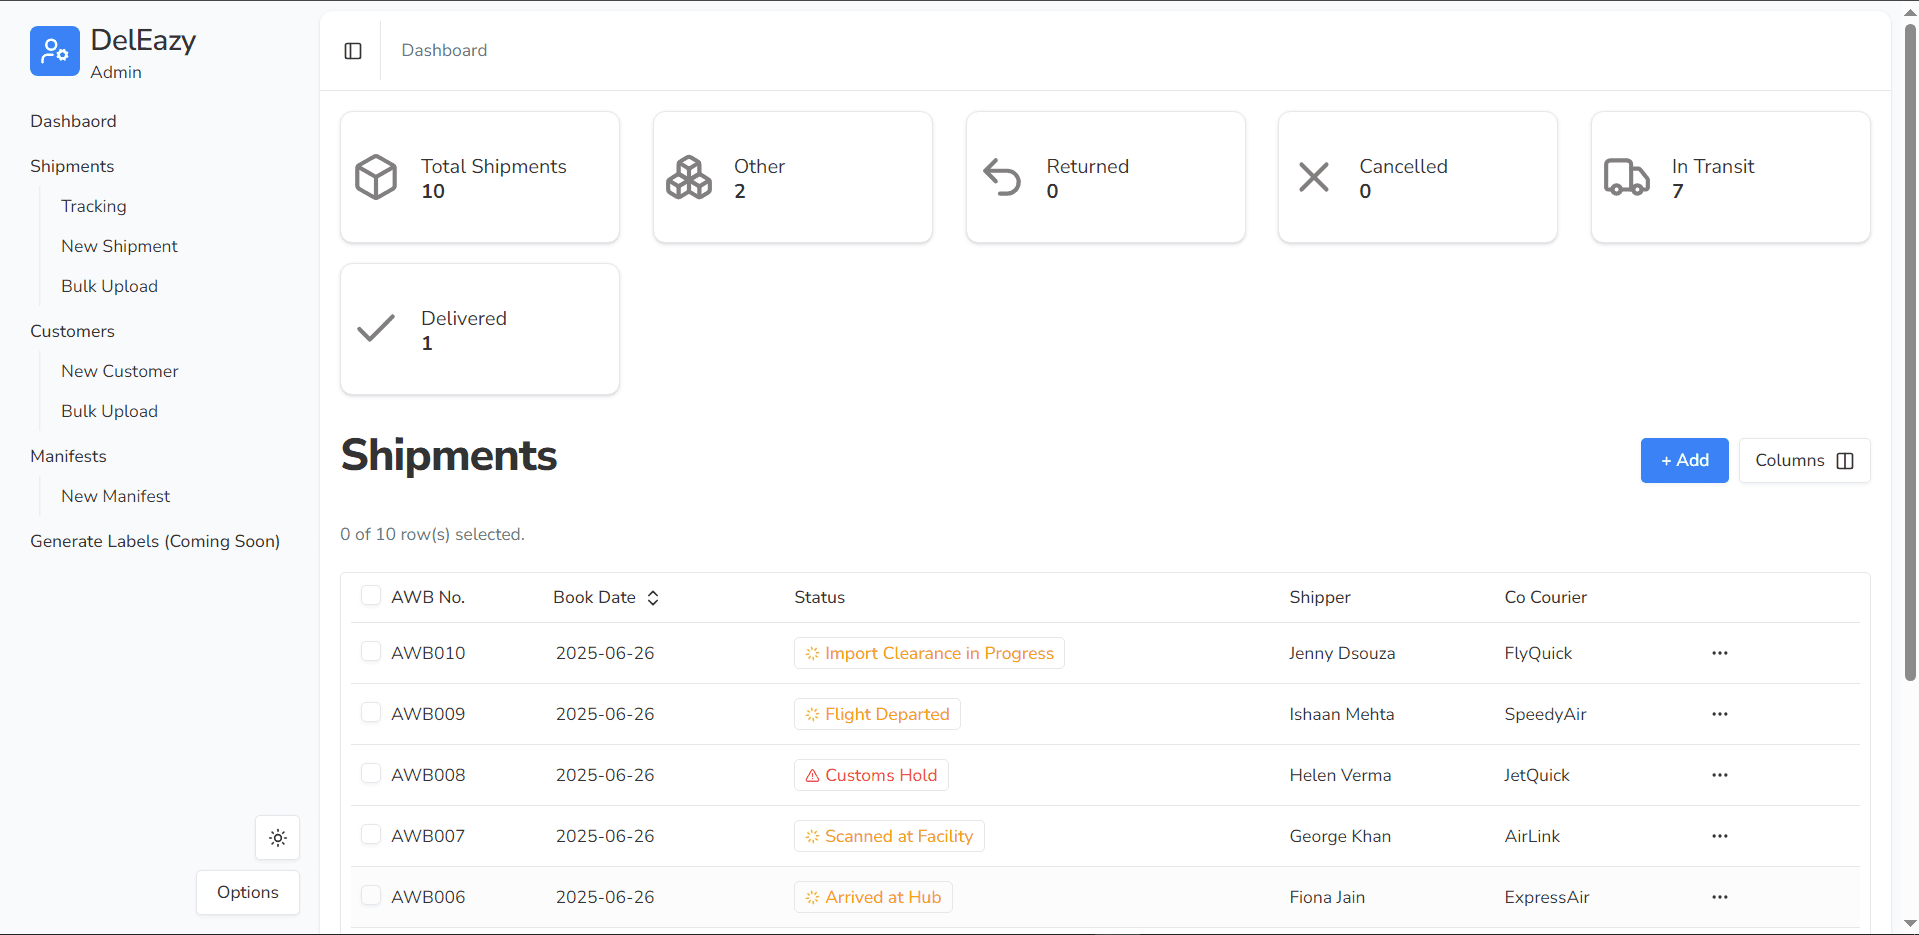Sort by Book Date column
Viewport: 1919px width, 935px height.
606,597
